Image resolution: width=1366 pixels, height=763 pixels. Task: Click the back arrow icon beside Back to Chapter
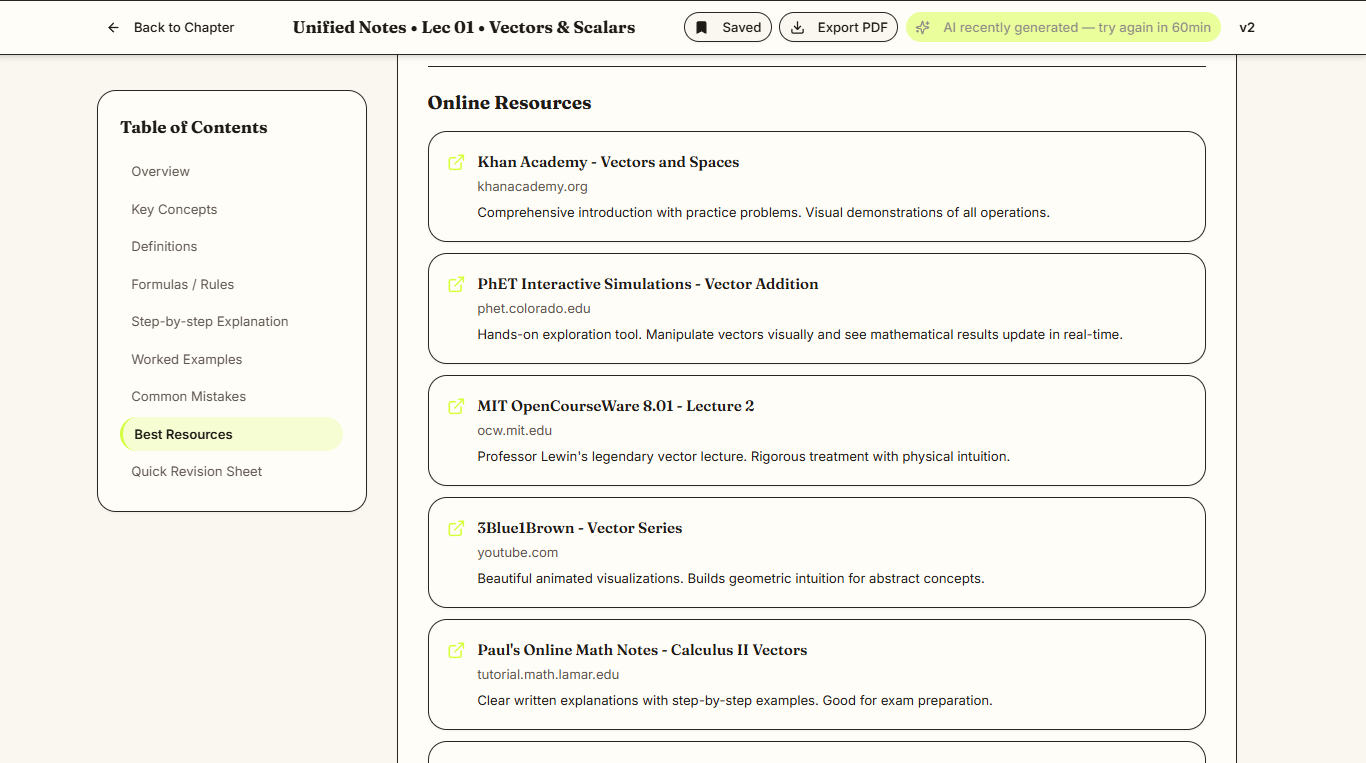[113, 28]
